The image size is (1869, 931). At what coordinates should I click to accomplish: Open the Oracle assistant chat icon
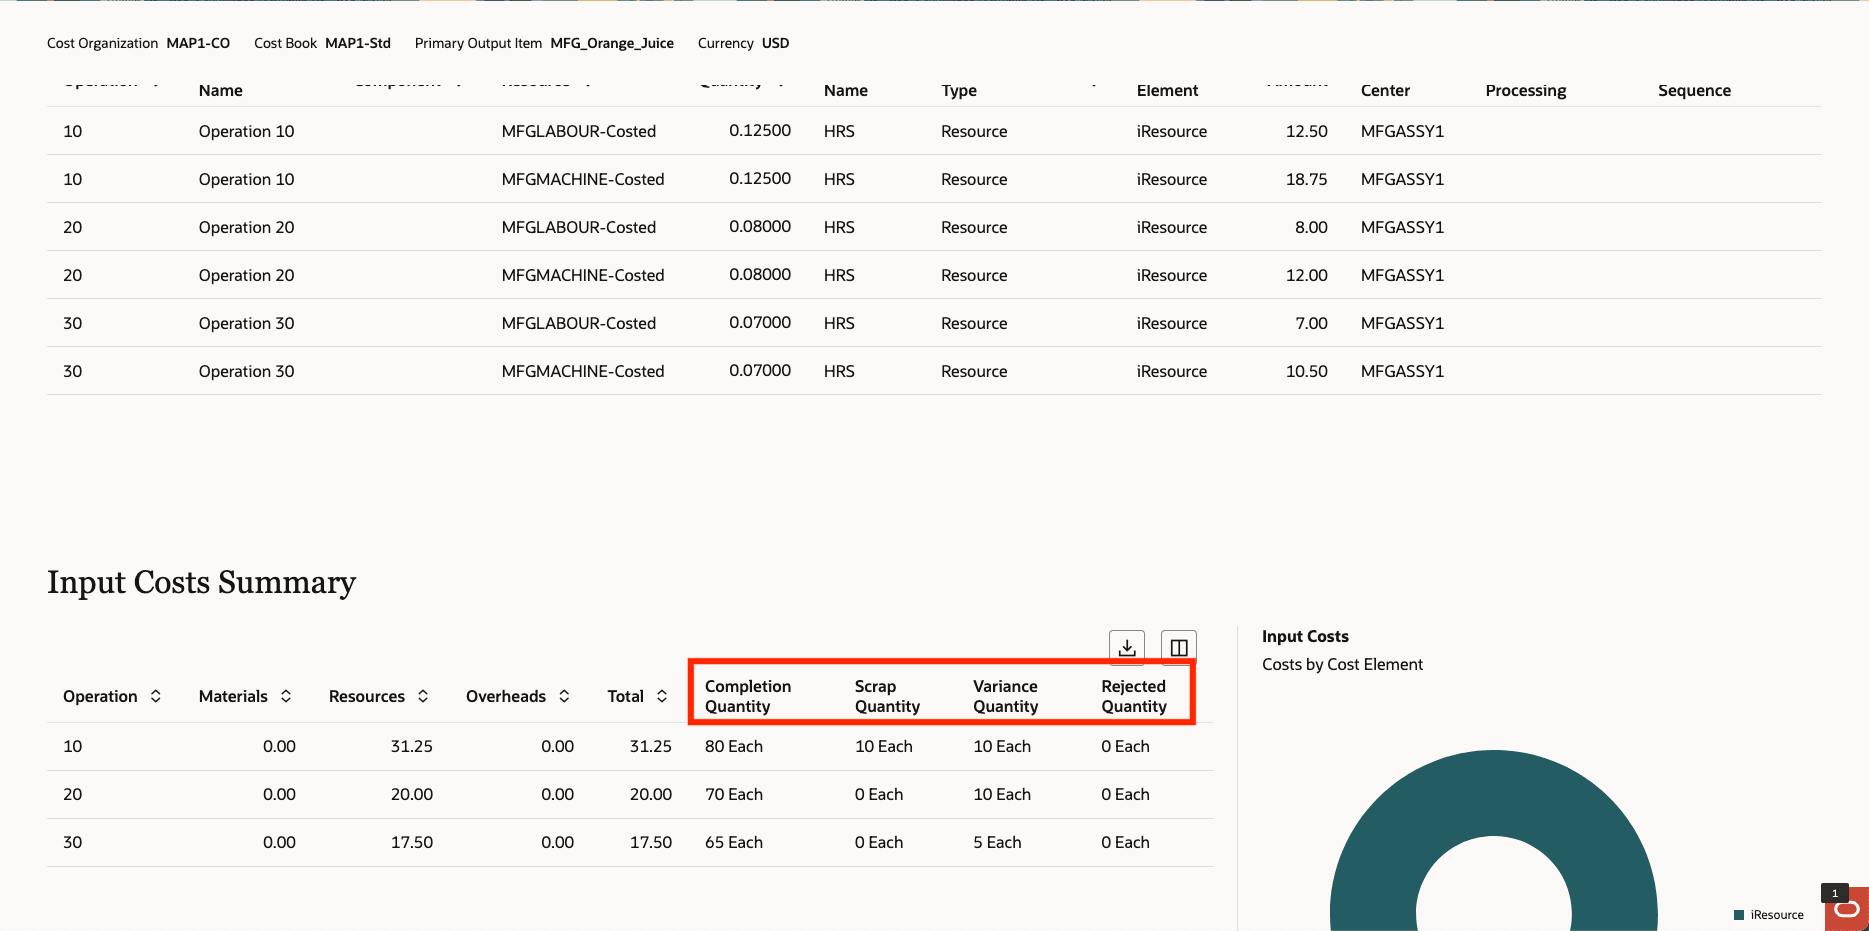tap(1847, 908)
